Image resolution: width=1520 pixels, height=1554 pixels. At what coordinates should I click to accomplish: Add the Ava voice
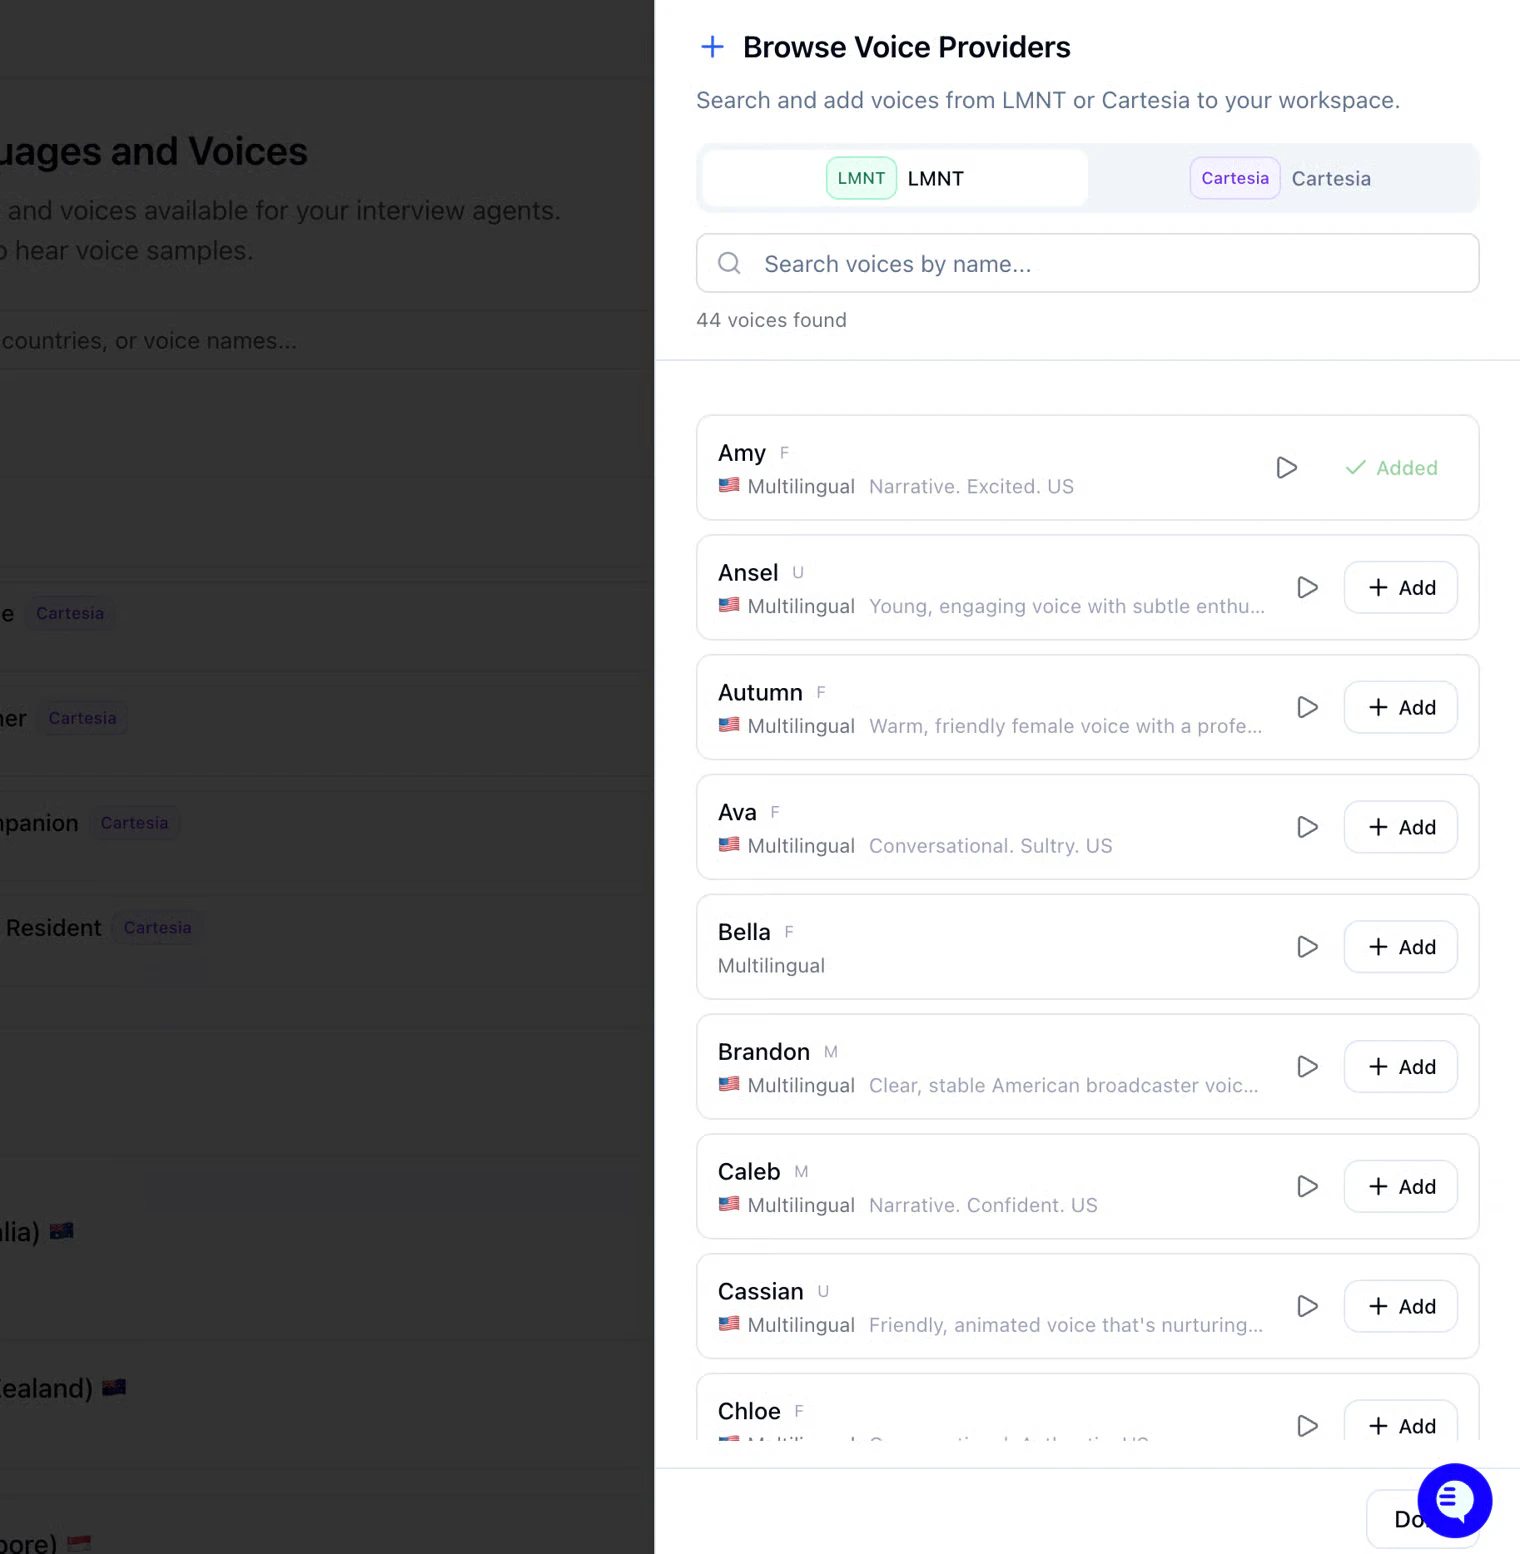1400,828
